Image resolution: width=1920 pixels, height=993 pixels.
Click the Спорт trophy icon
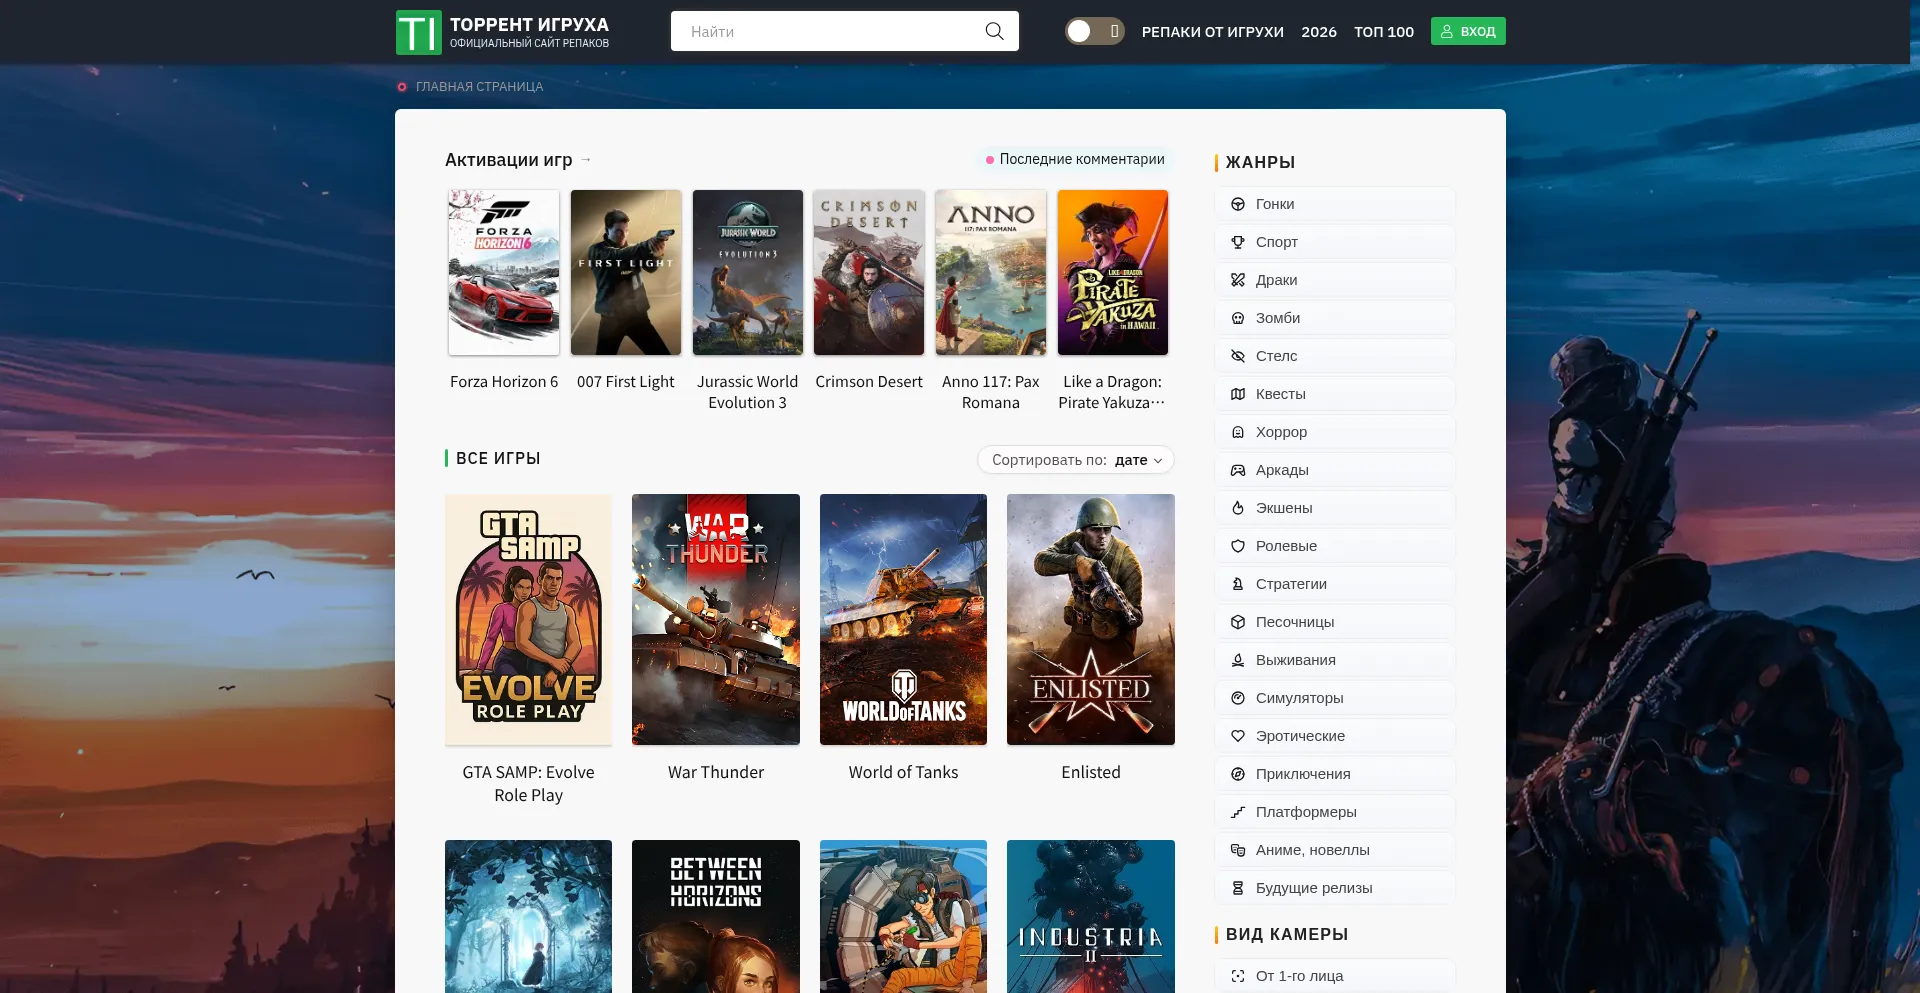click(x=1238, y=242)
